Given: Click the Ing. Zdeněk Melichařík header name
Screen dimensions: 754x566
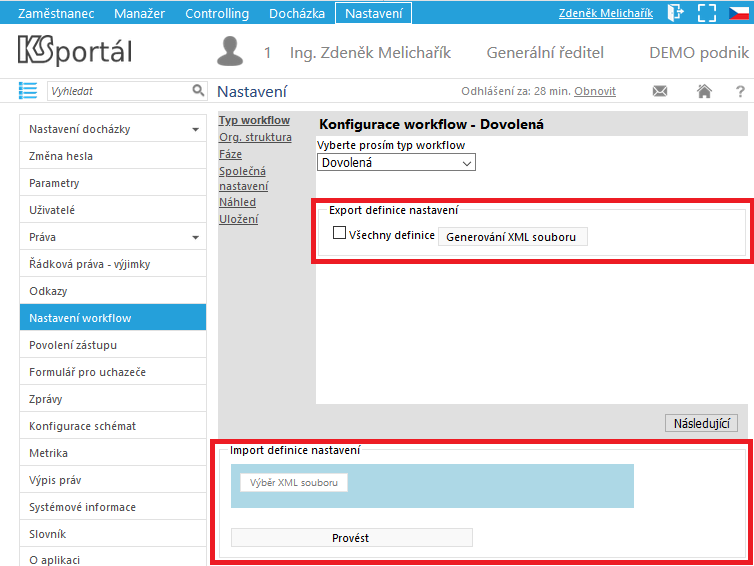Looking at the screenshot, I should (x=370, y=52).
